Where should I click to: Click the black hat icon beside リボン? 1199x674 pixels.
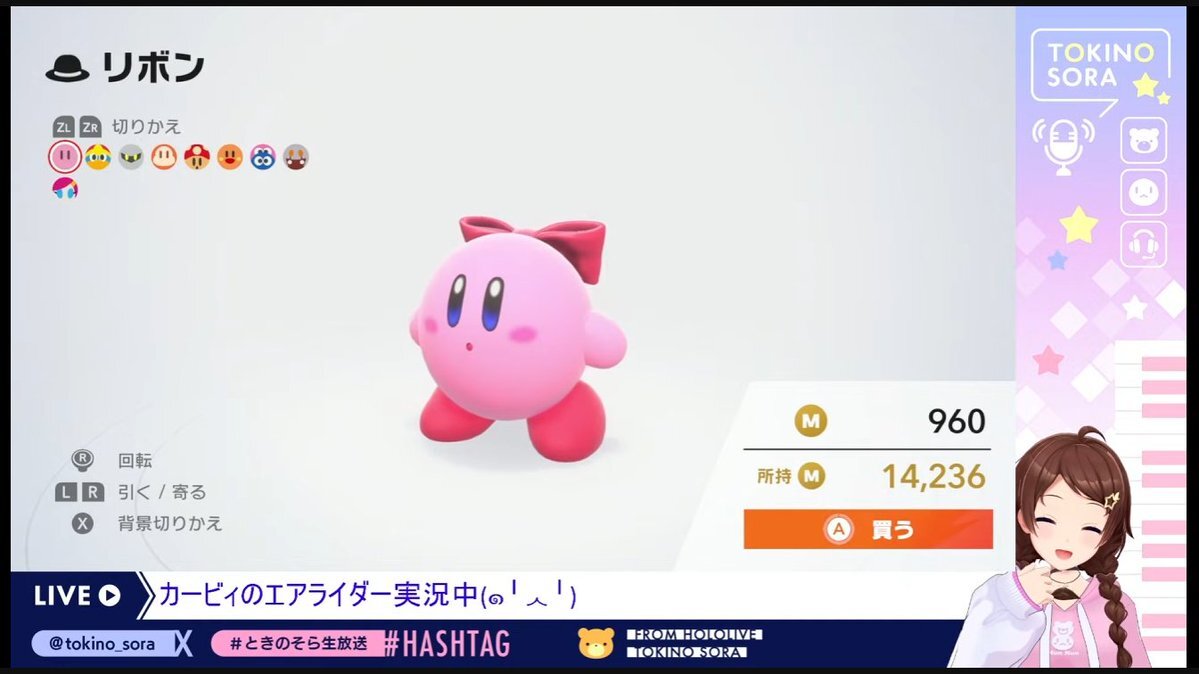coord(67,68)
